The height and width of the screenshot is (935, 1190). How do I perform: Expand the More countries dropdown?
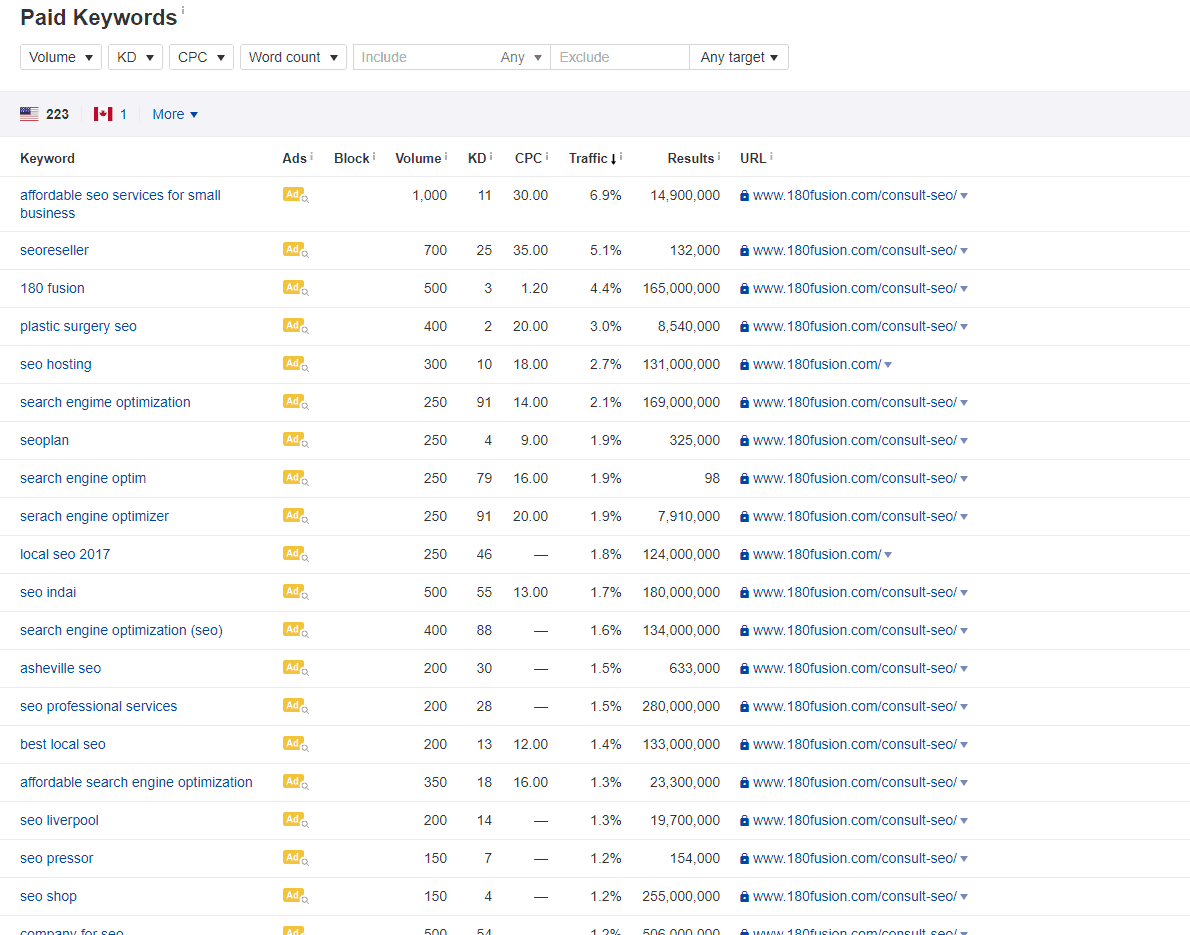pos(174,114)
